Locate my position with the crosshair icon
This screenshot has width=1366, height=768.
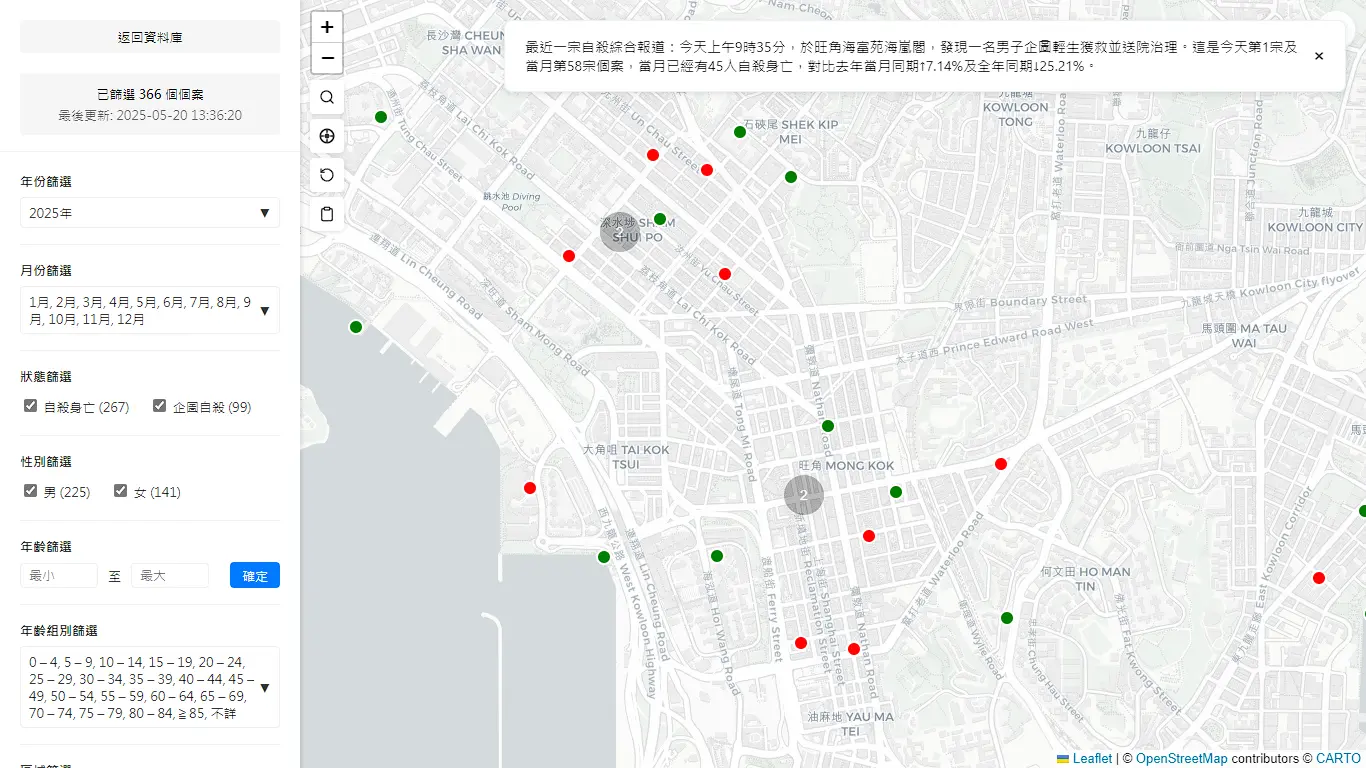coord(327,136)
